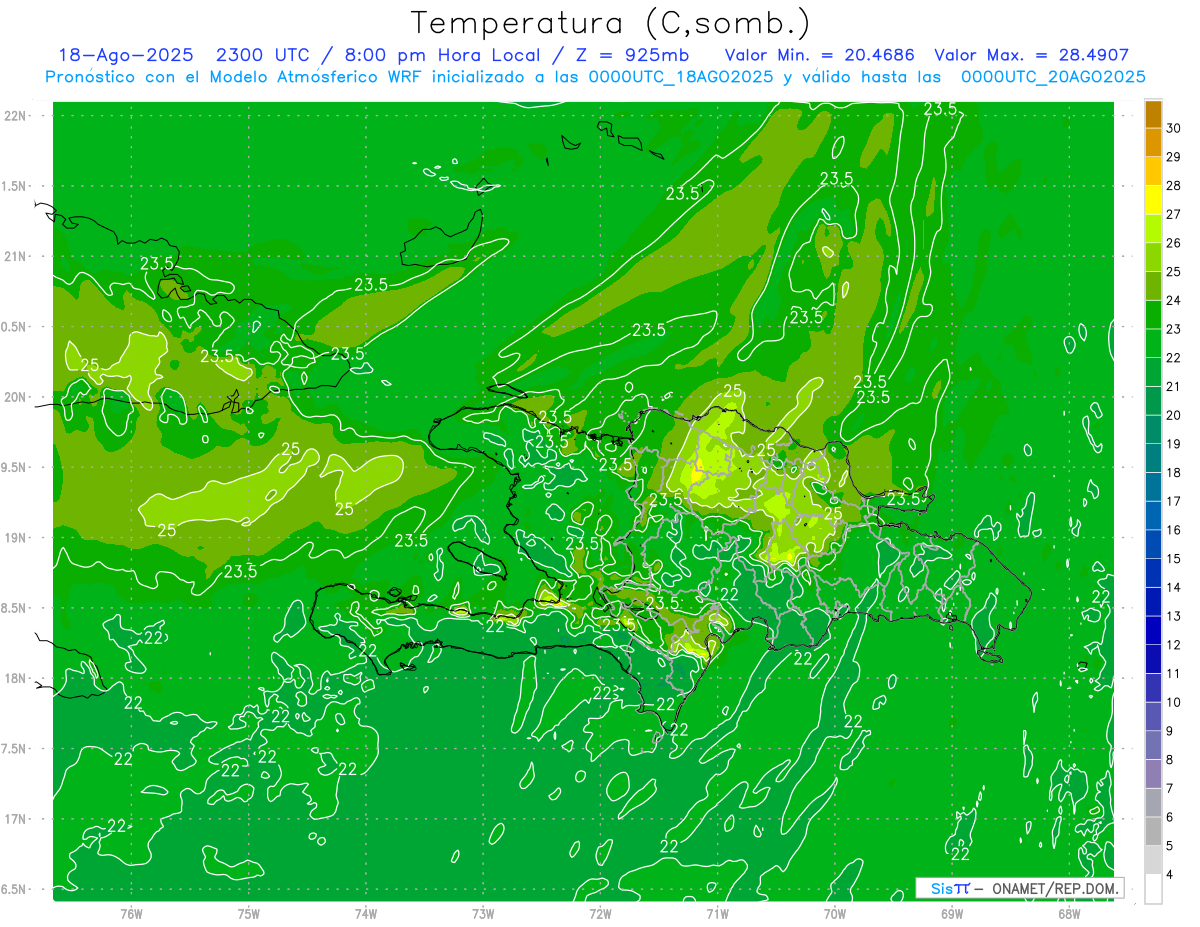Click the yellow legend swatch between 27 and 28
The height and width of the screenshot is (927, 1200).
1153,200
